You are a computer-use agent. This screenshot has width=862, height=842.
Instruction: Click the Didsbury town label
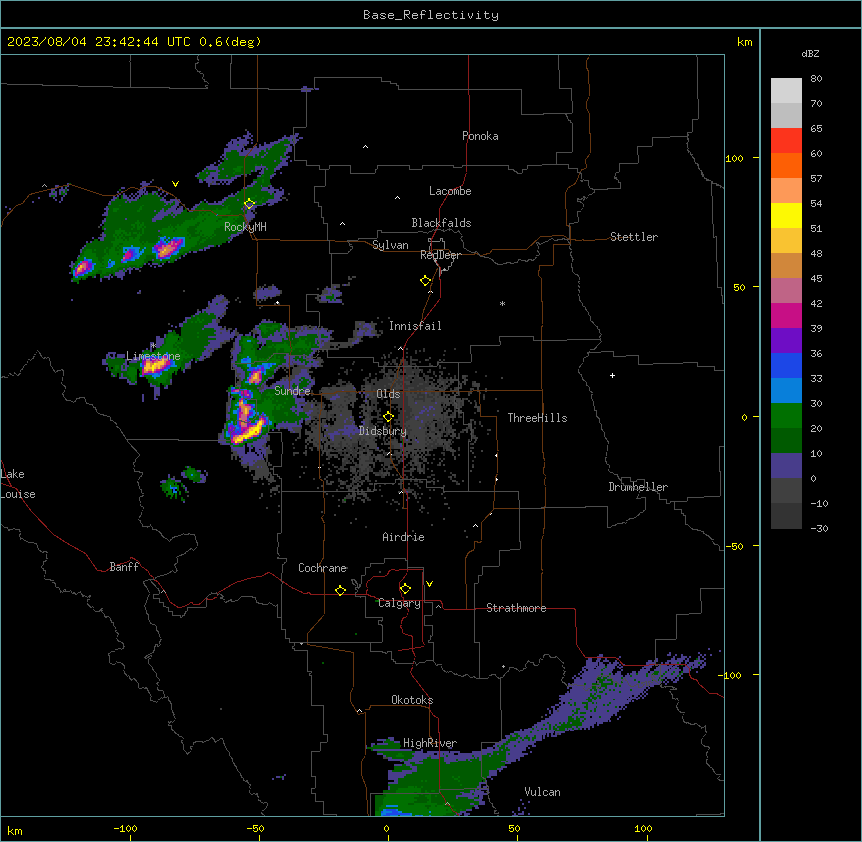tap(383, 431)
